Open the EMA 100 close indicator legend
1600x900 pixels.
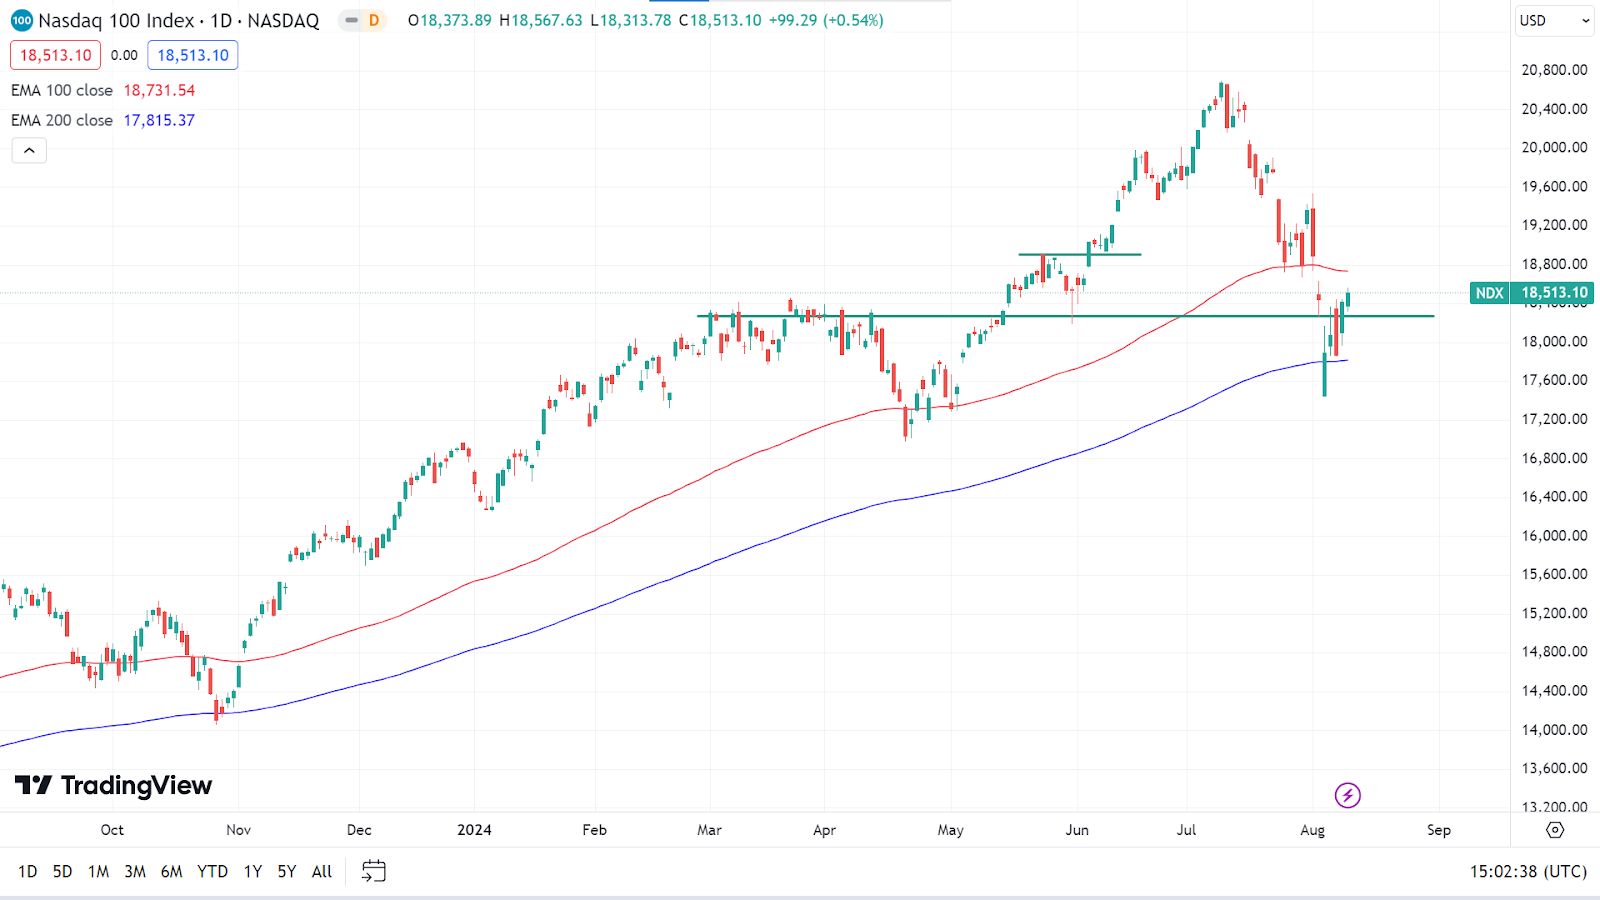(x=62, y=90)
